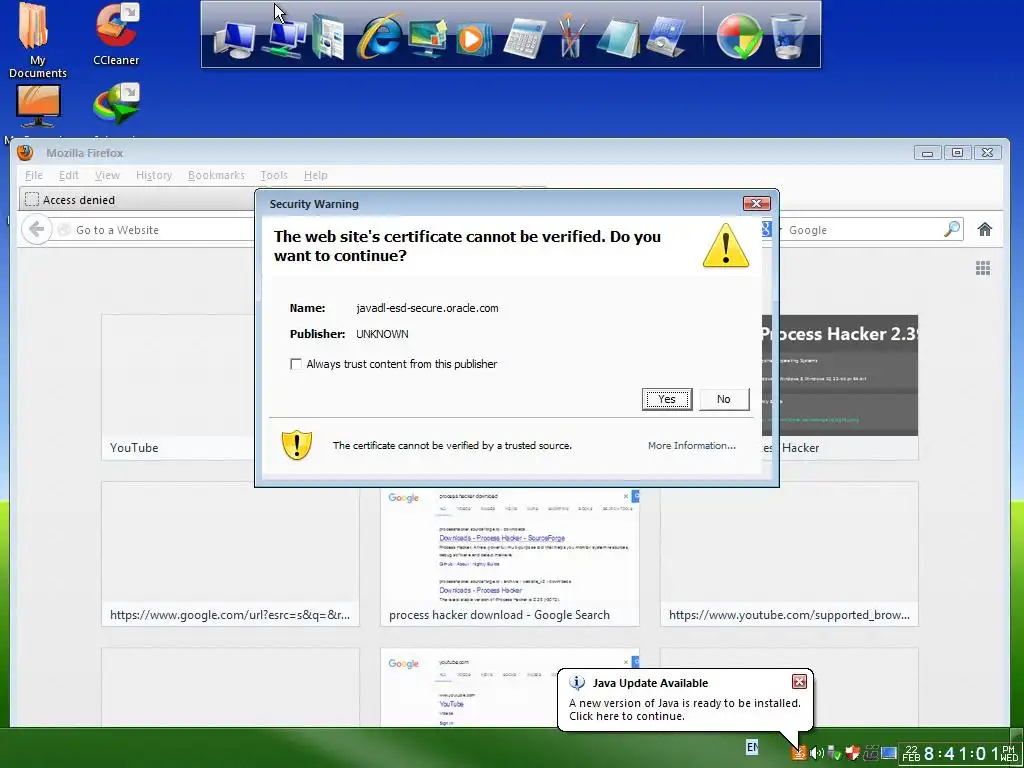Go to Firefox home page icon
Viewport: 1024px width, 768px height.
pyautogui.click(x=985, y=229)
